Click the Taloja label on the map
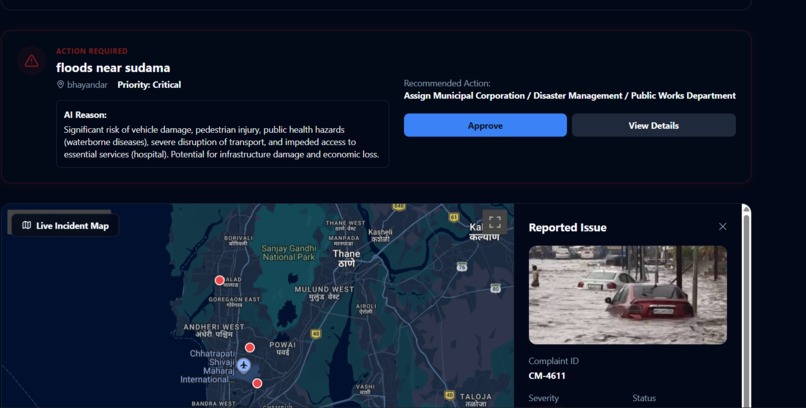 click(x=475, y=399)
